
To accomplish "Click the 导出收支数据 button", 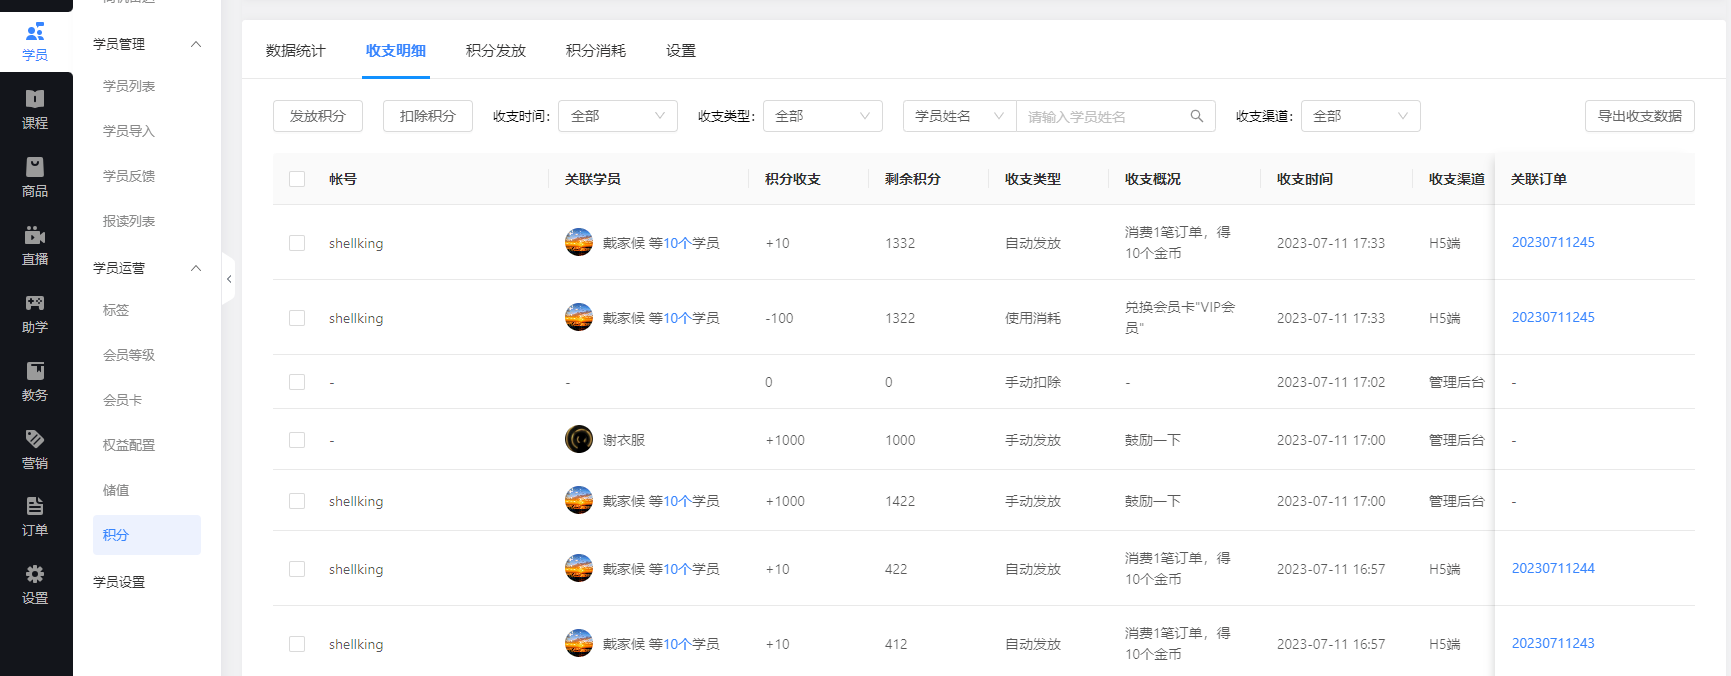I will (x=1640, y=116).
